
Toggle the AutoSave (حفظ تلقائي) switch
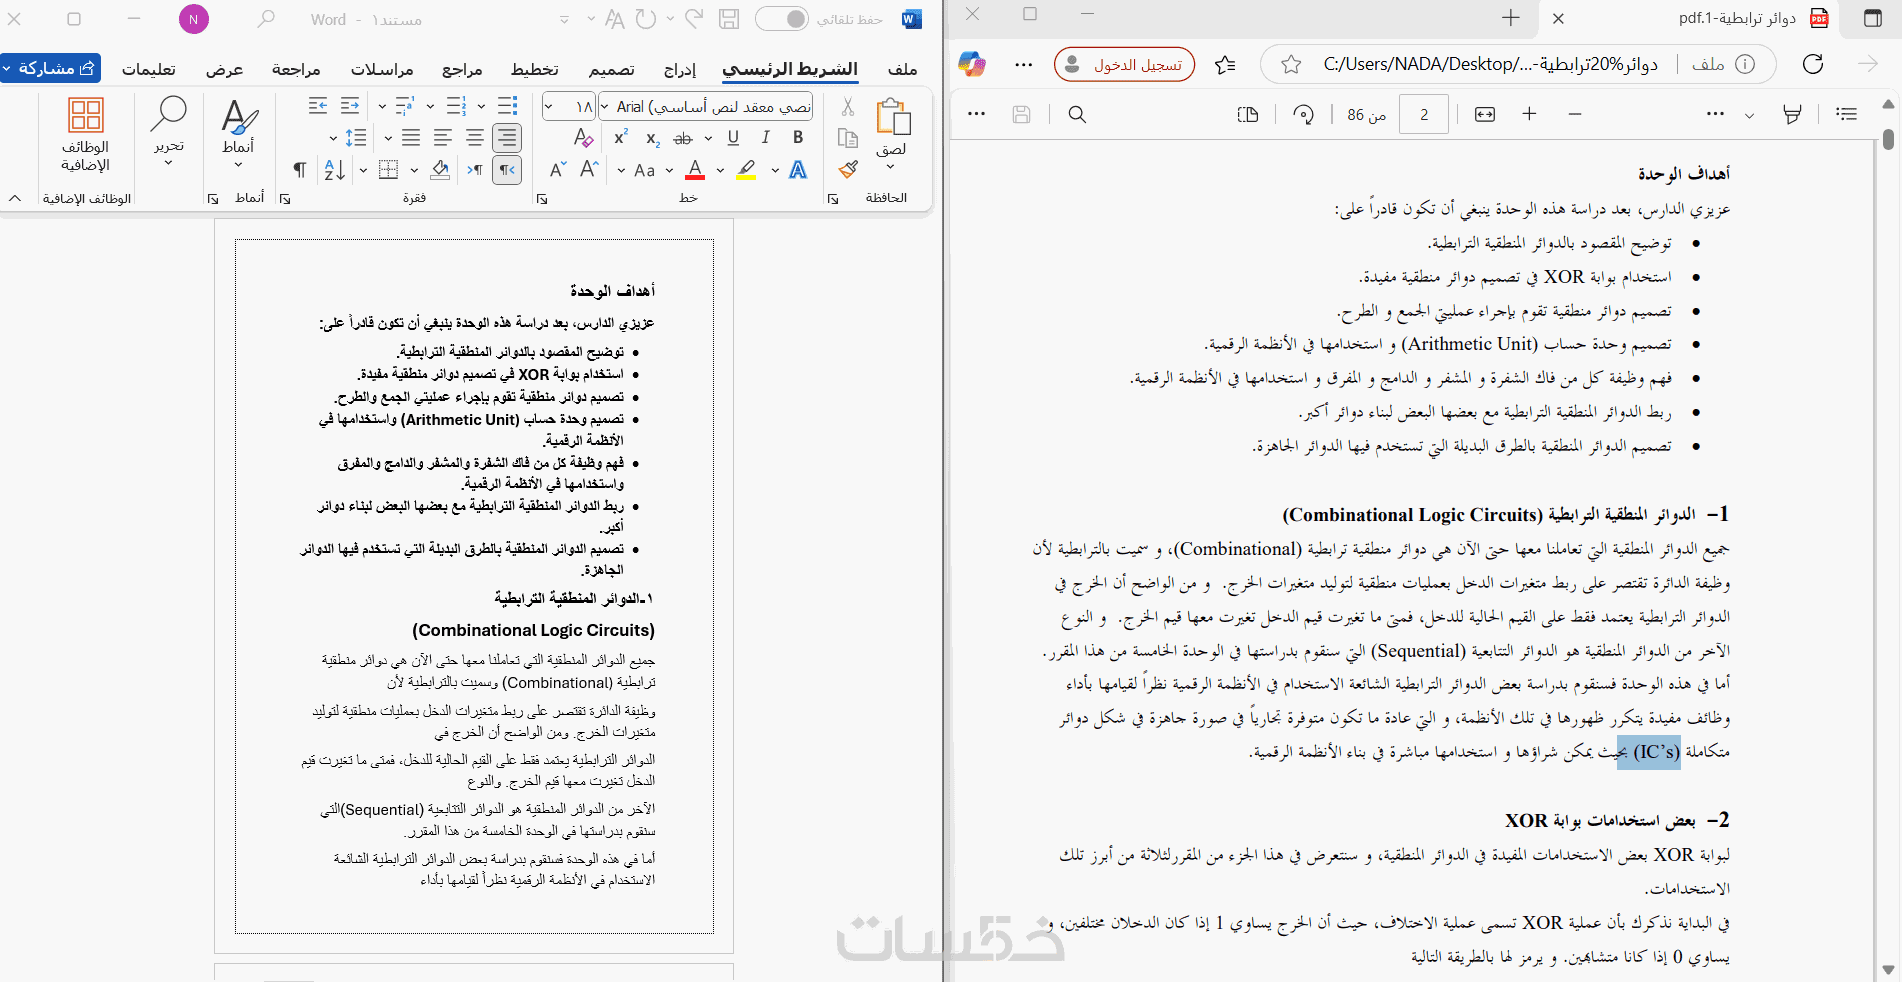(x=781, y=19)
